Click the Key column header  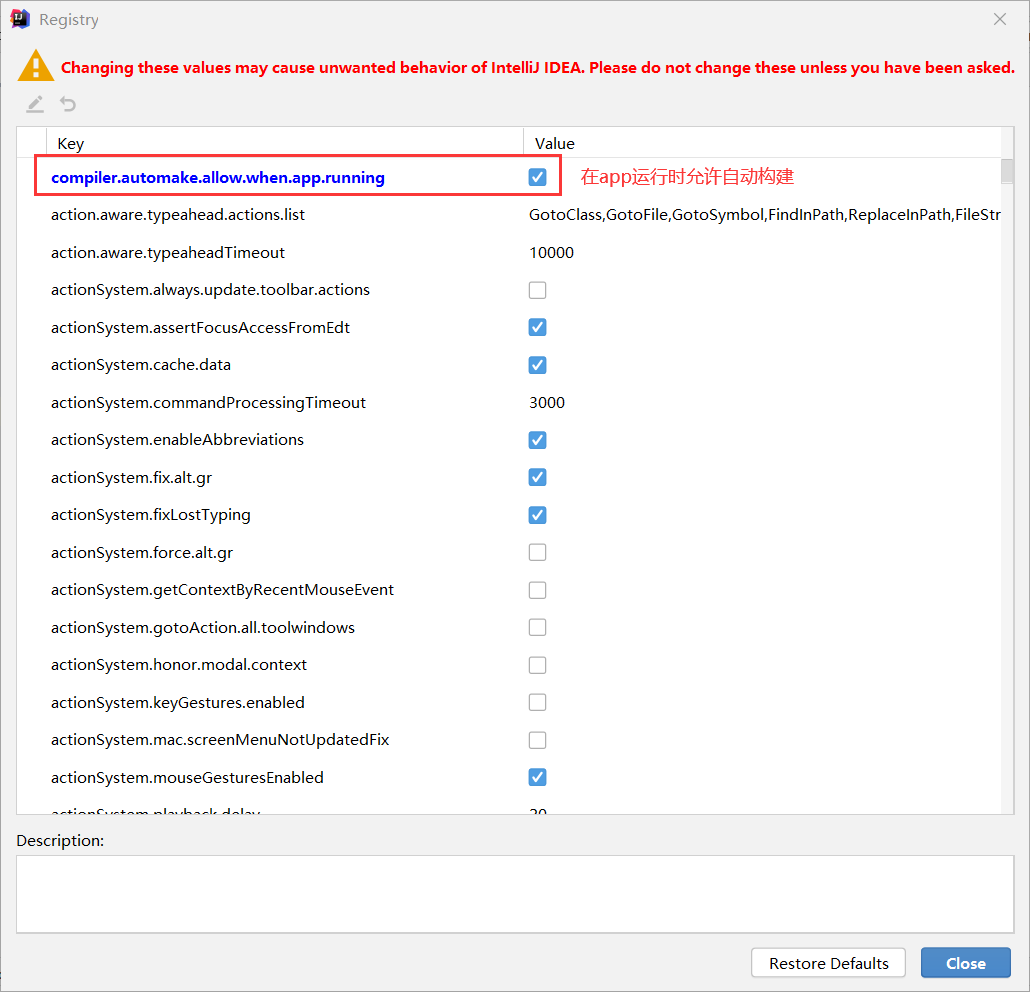tap(284, 143)
